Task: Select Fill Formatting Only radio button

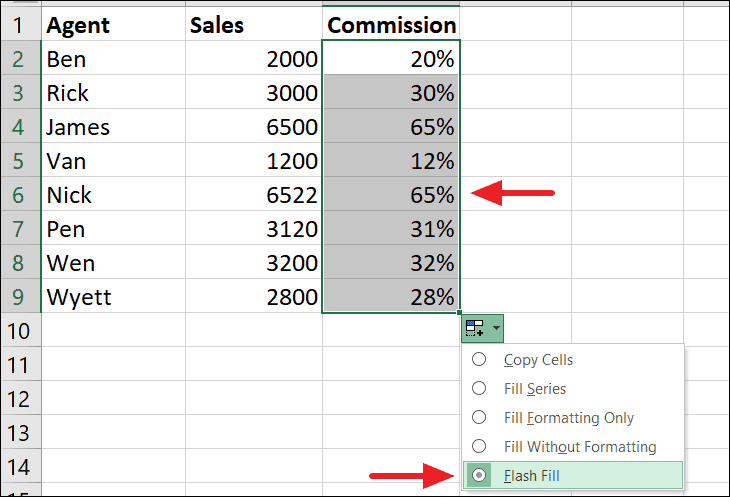Action: point(479,417)
